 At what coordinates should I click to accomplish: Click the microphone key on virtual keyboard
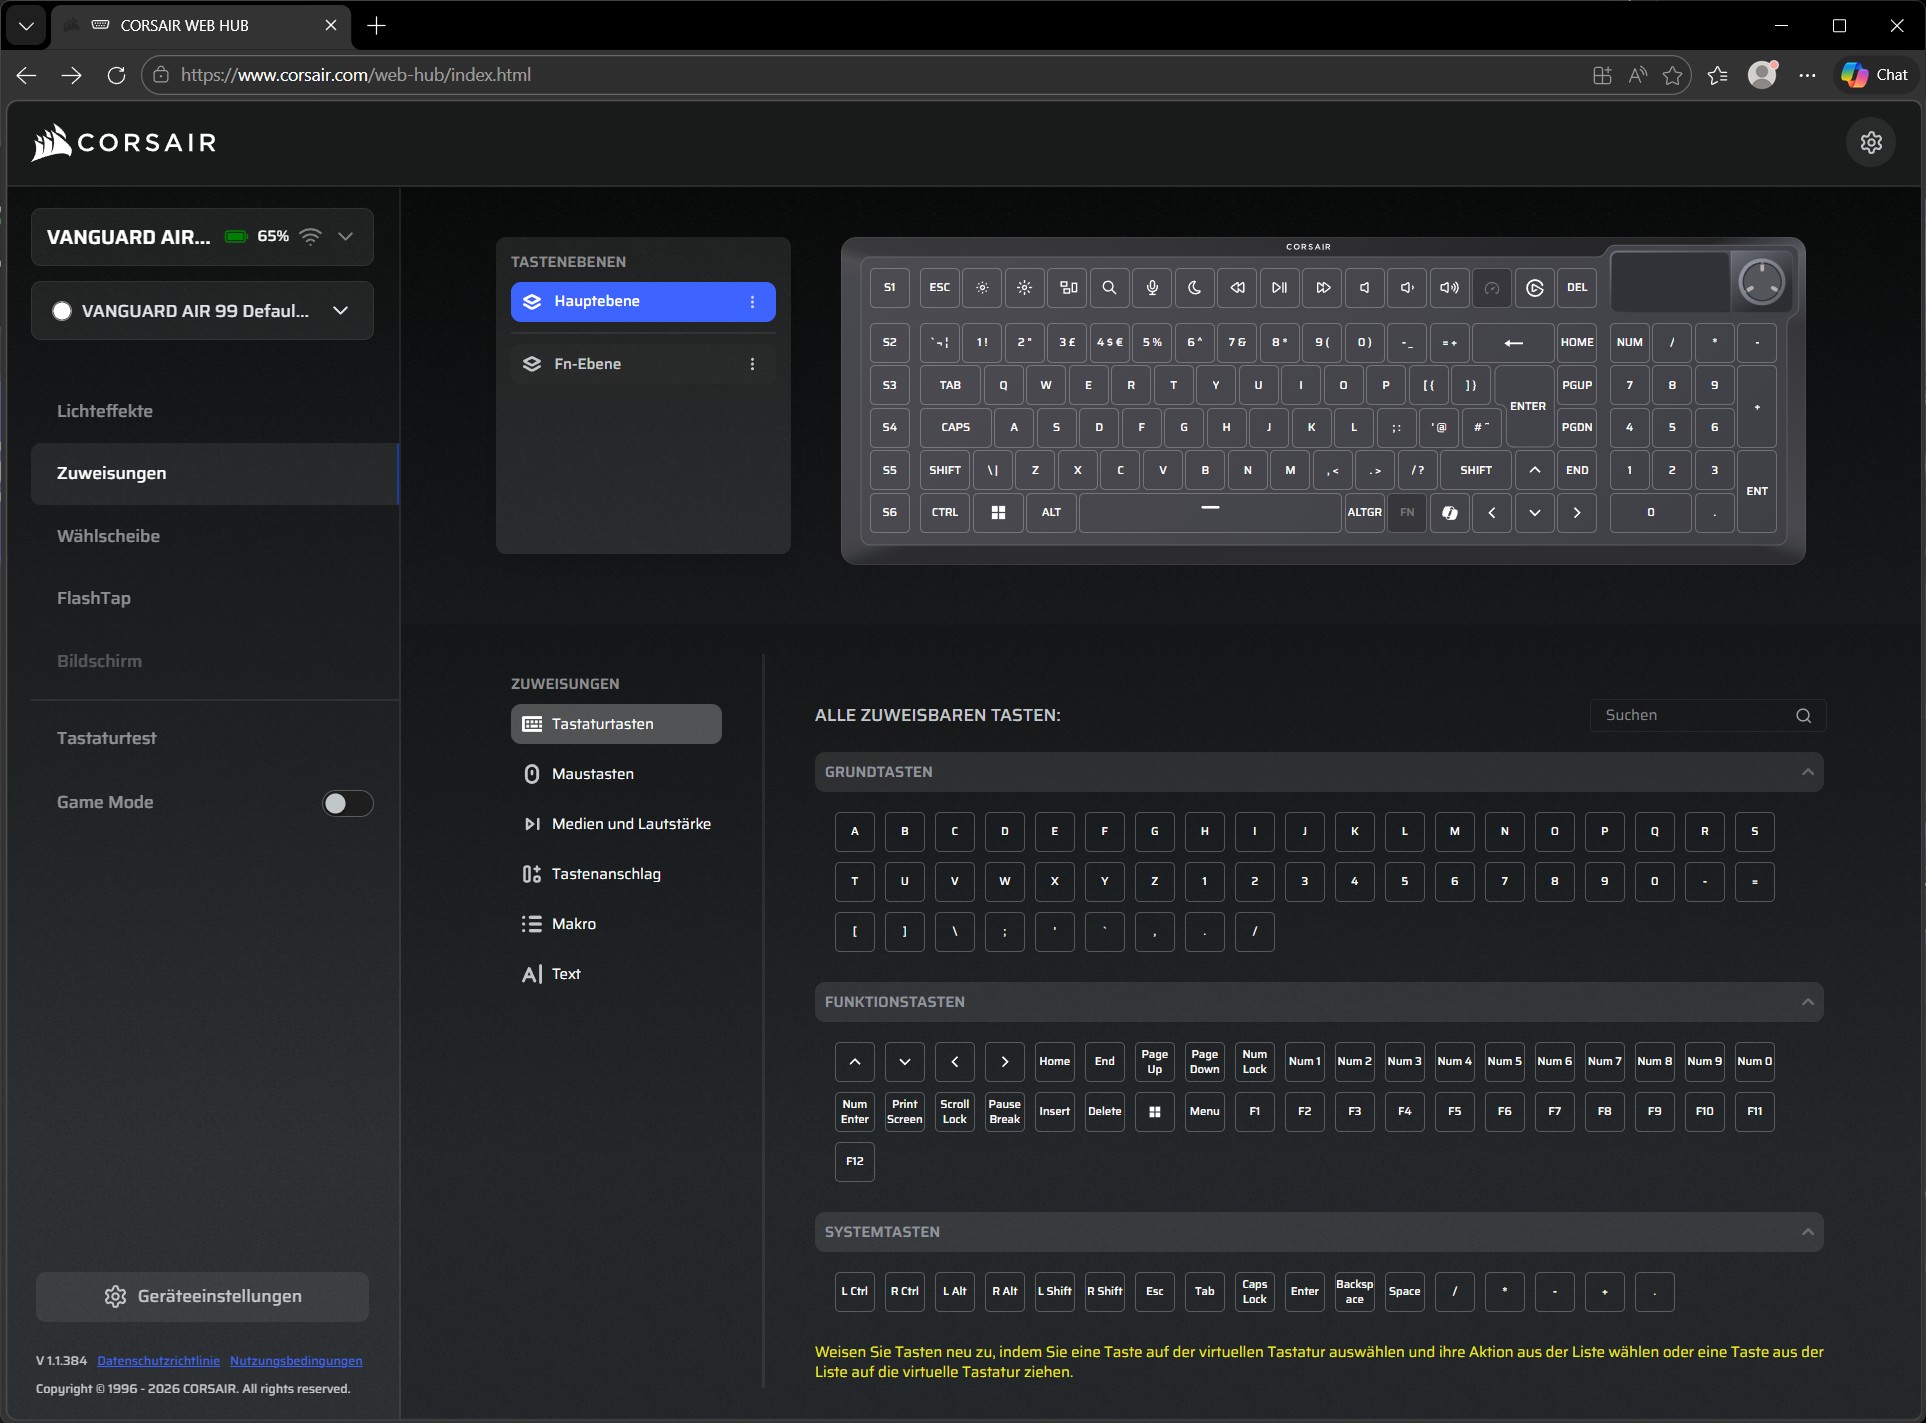click(x=1152, y=288)
